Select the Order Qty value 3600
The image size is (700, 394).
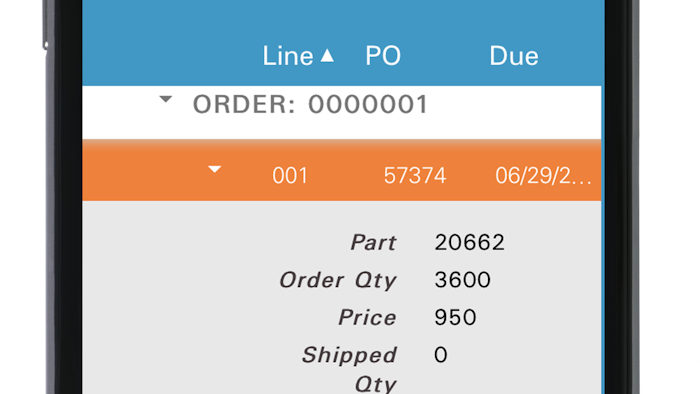tap(462, 280)
